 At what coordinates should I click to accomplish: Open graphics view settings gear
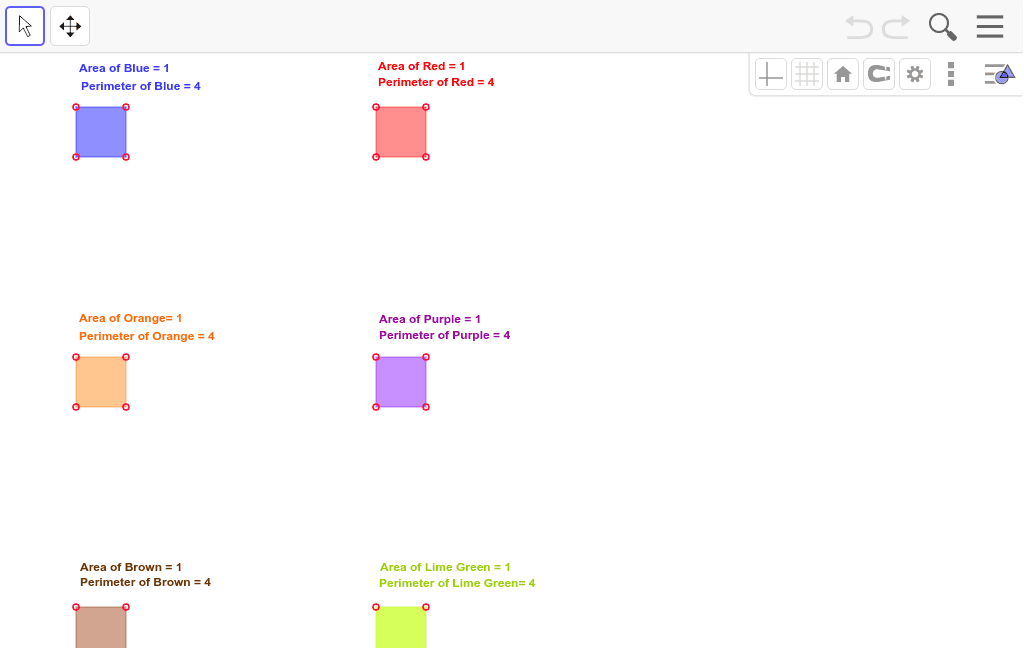914,74
